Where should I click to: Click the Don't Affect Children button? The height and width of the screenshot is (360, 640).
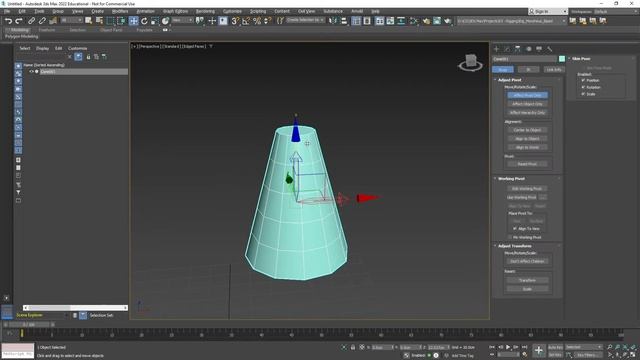[527, 261]
